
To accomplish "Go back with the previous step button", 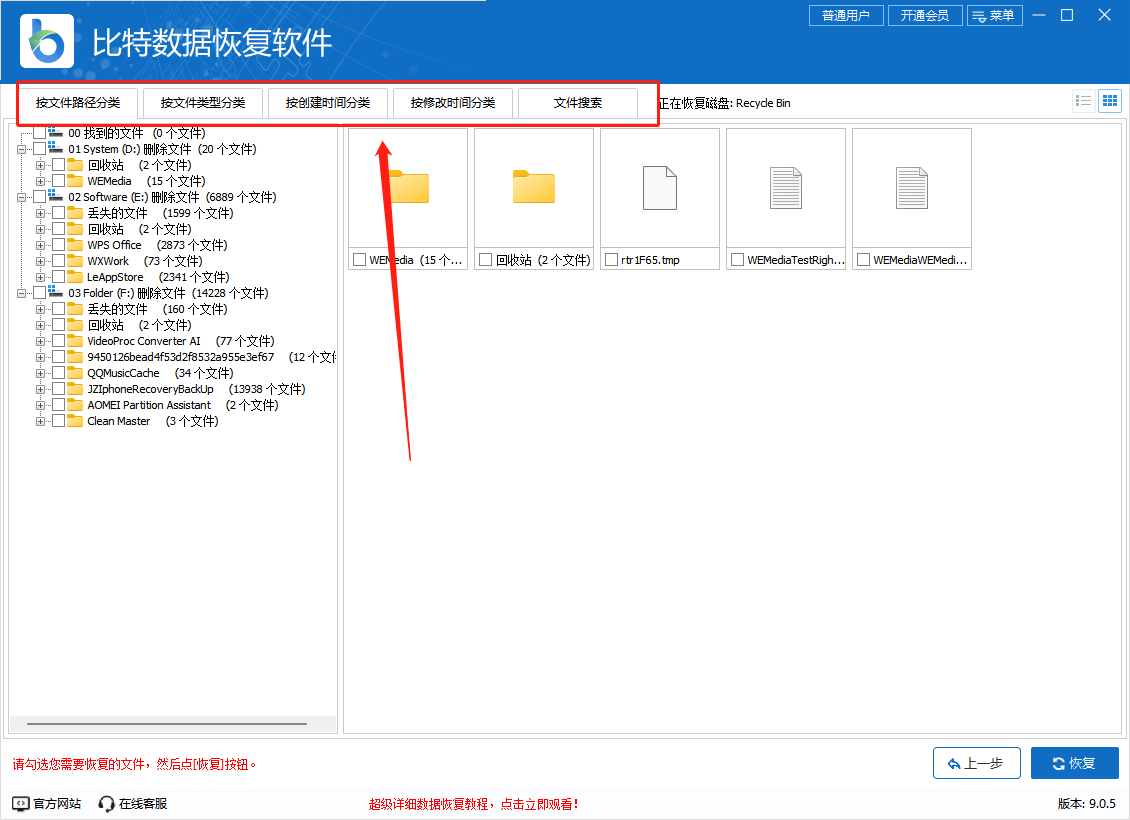I will [976, 763].
